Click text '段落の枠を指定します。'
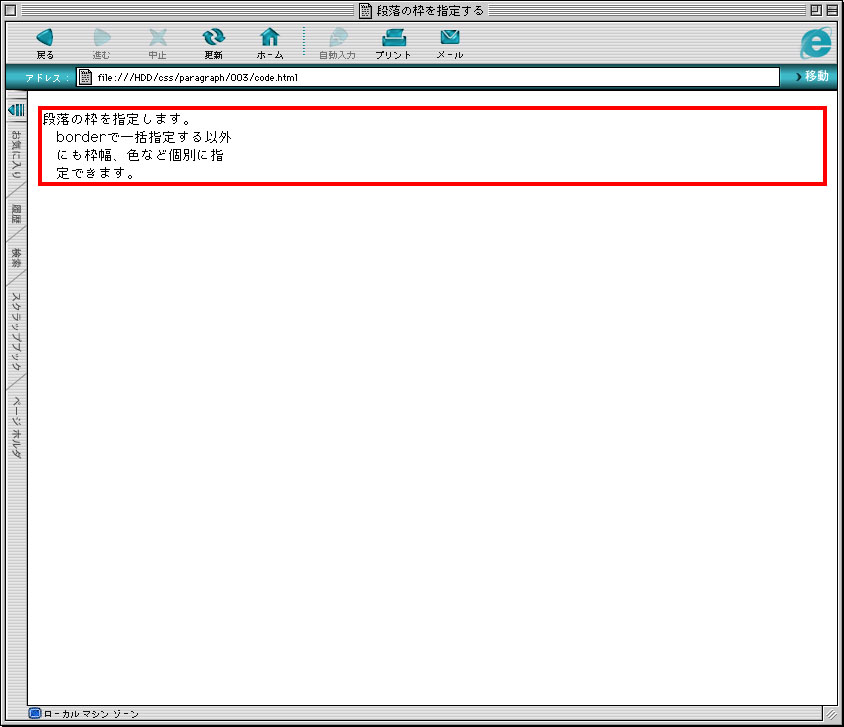 tap(117, 119)
